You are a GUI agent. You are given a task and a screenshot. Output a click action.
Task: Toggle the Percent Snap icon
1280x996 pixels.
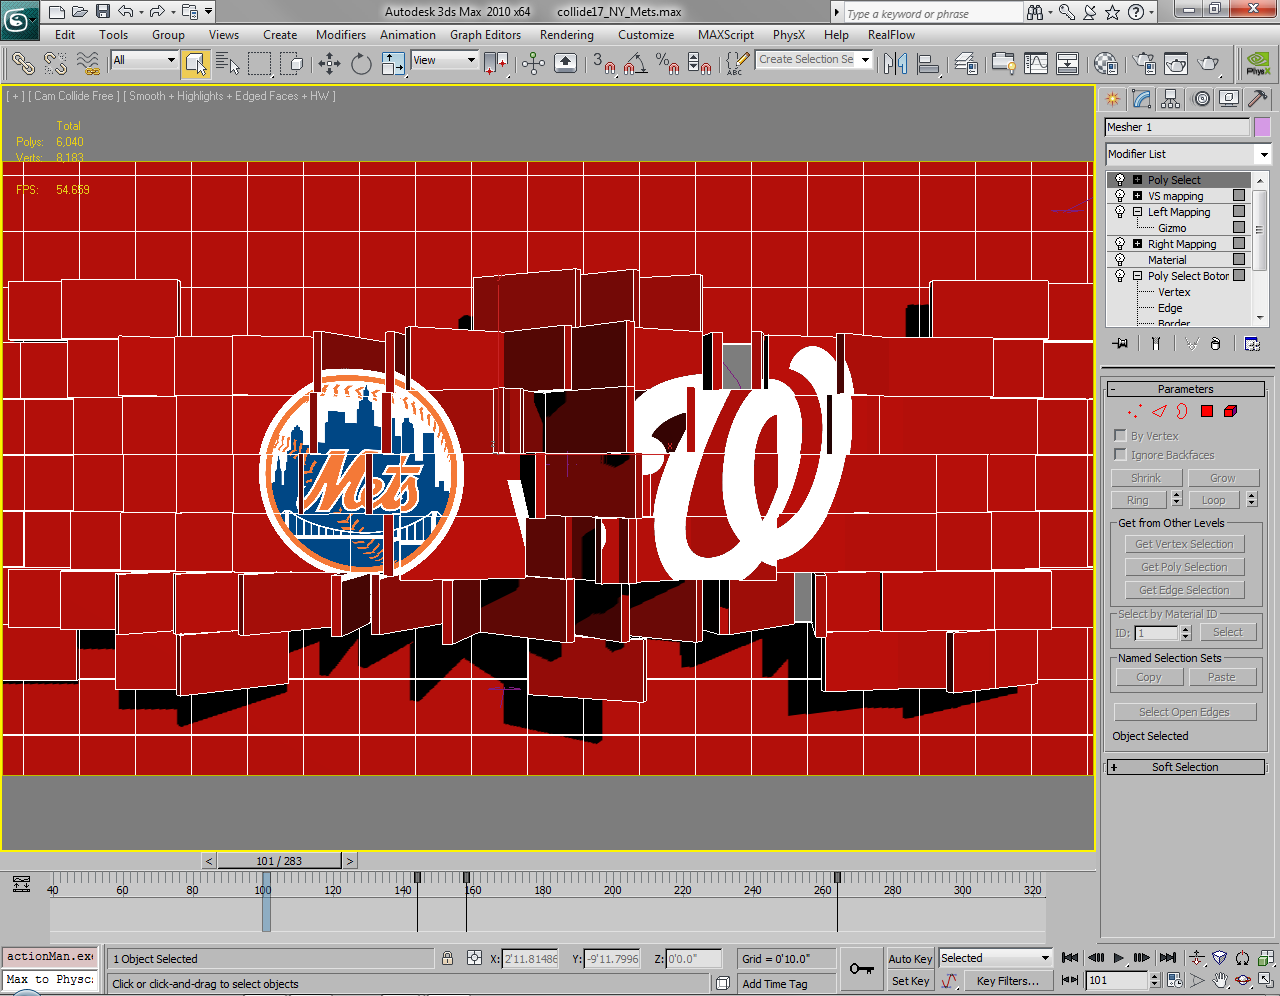click(x=667, y=63)
